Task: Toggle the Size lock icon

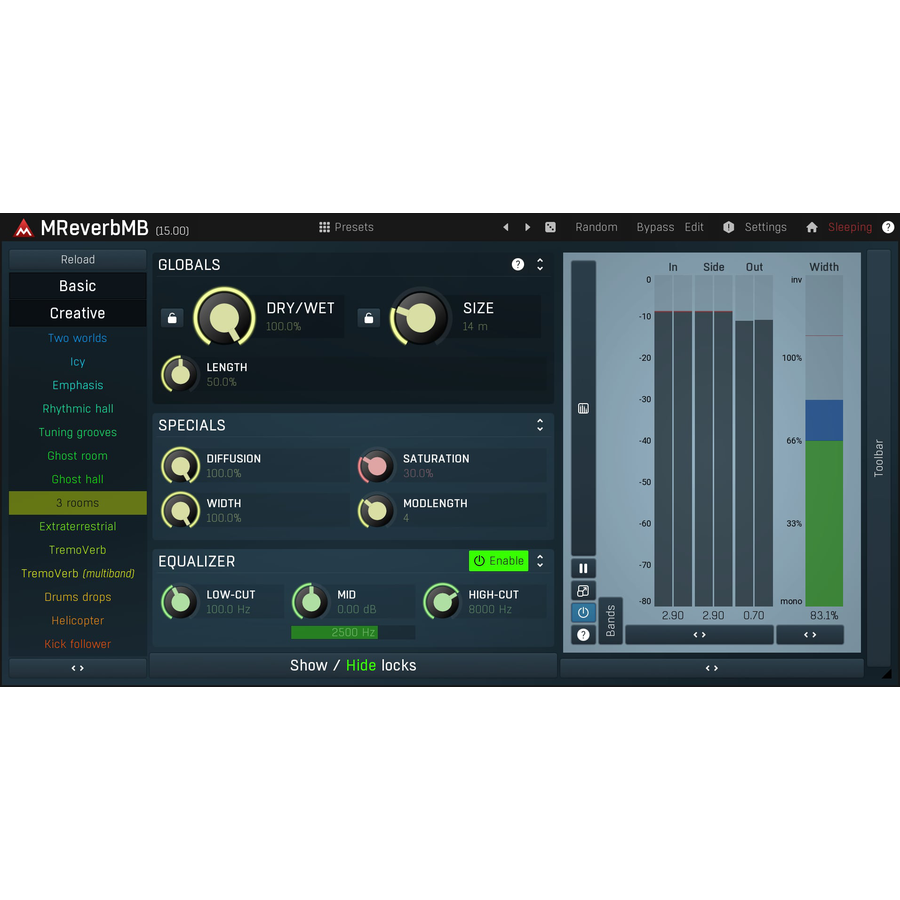Action: 368,317
